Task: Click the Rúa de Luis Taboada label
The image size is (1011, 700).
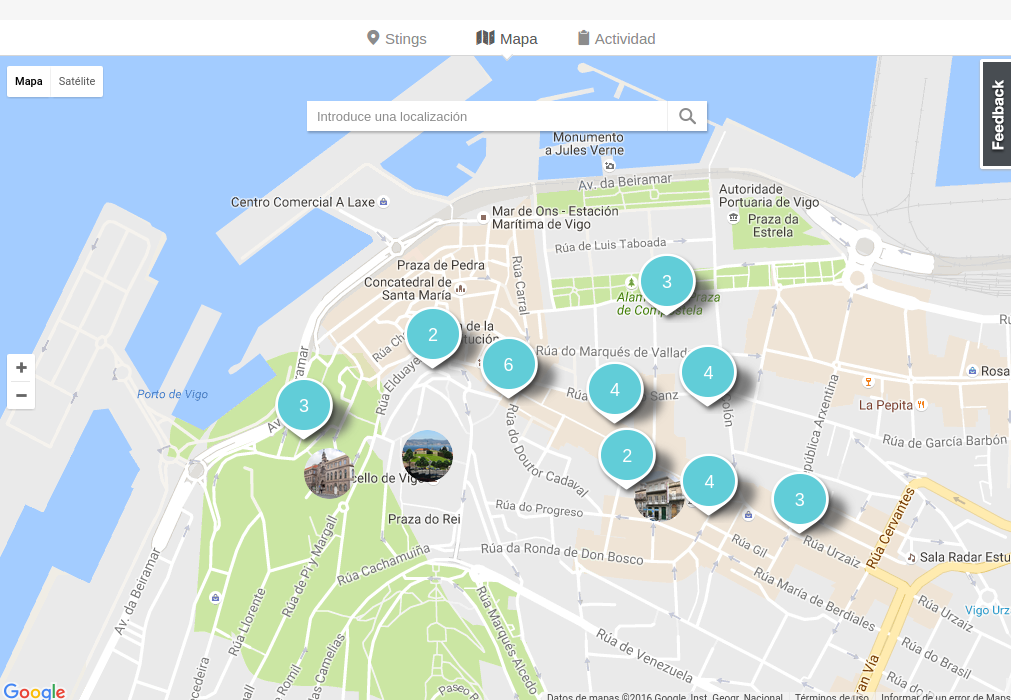Action: point(610,245)
